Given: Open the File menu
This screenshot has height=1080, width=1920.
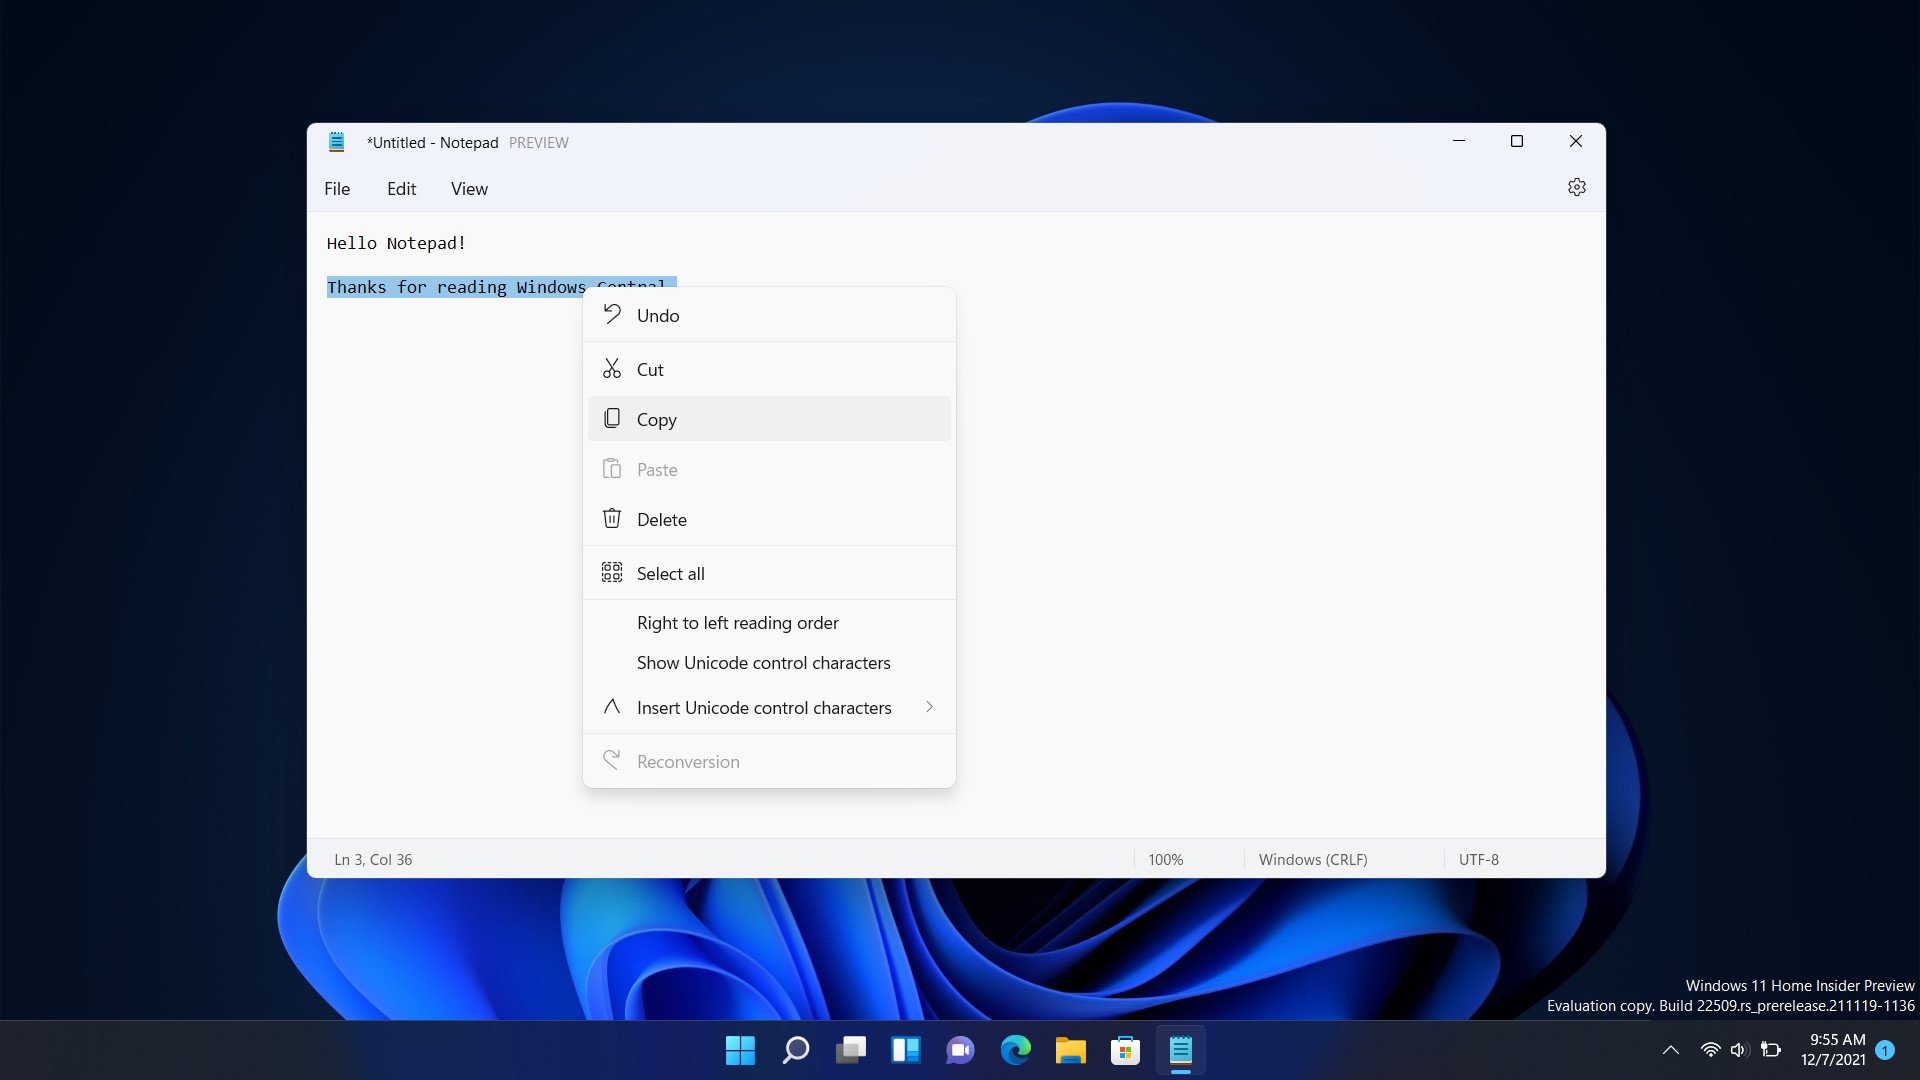Looking at the screenshot, I should (x=337, y=189).
